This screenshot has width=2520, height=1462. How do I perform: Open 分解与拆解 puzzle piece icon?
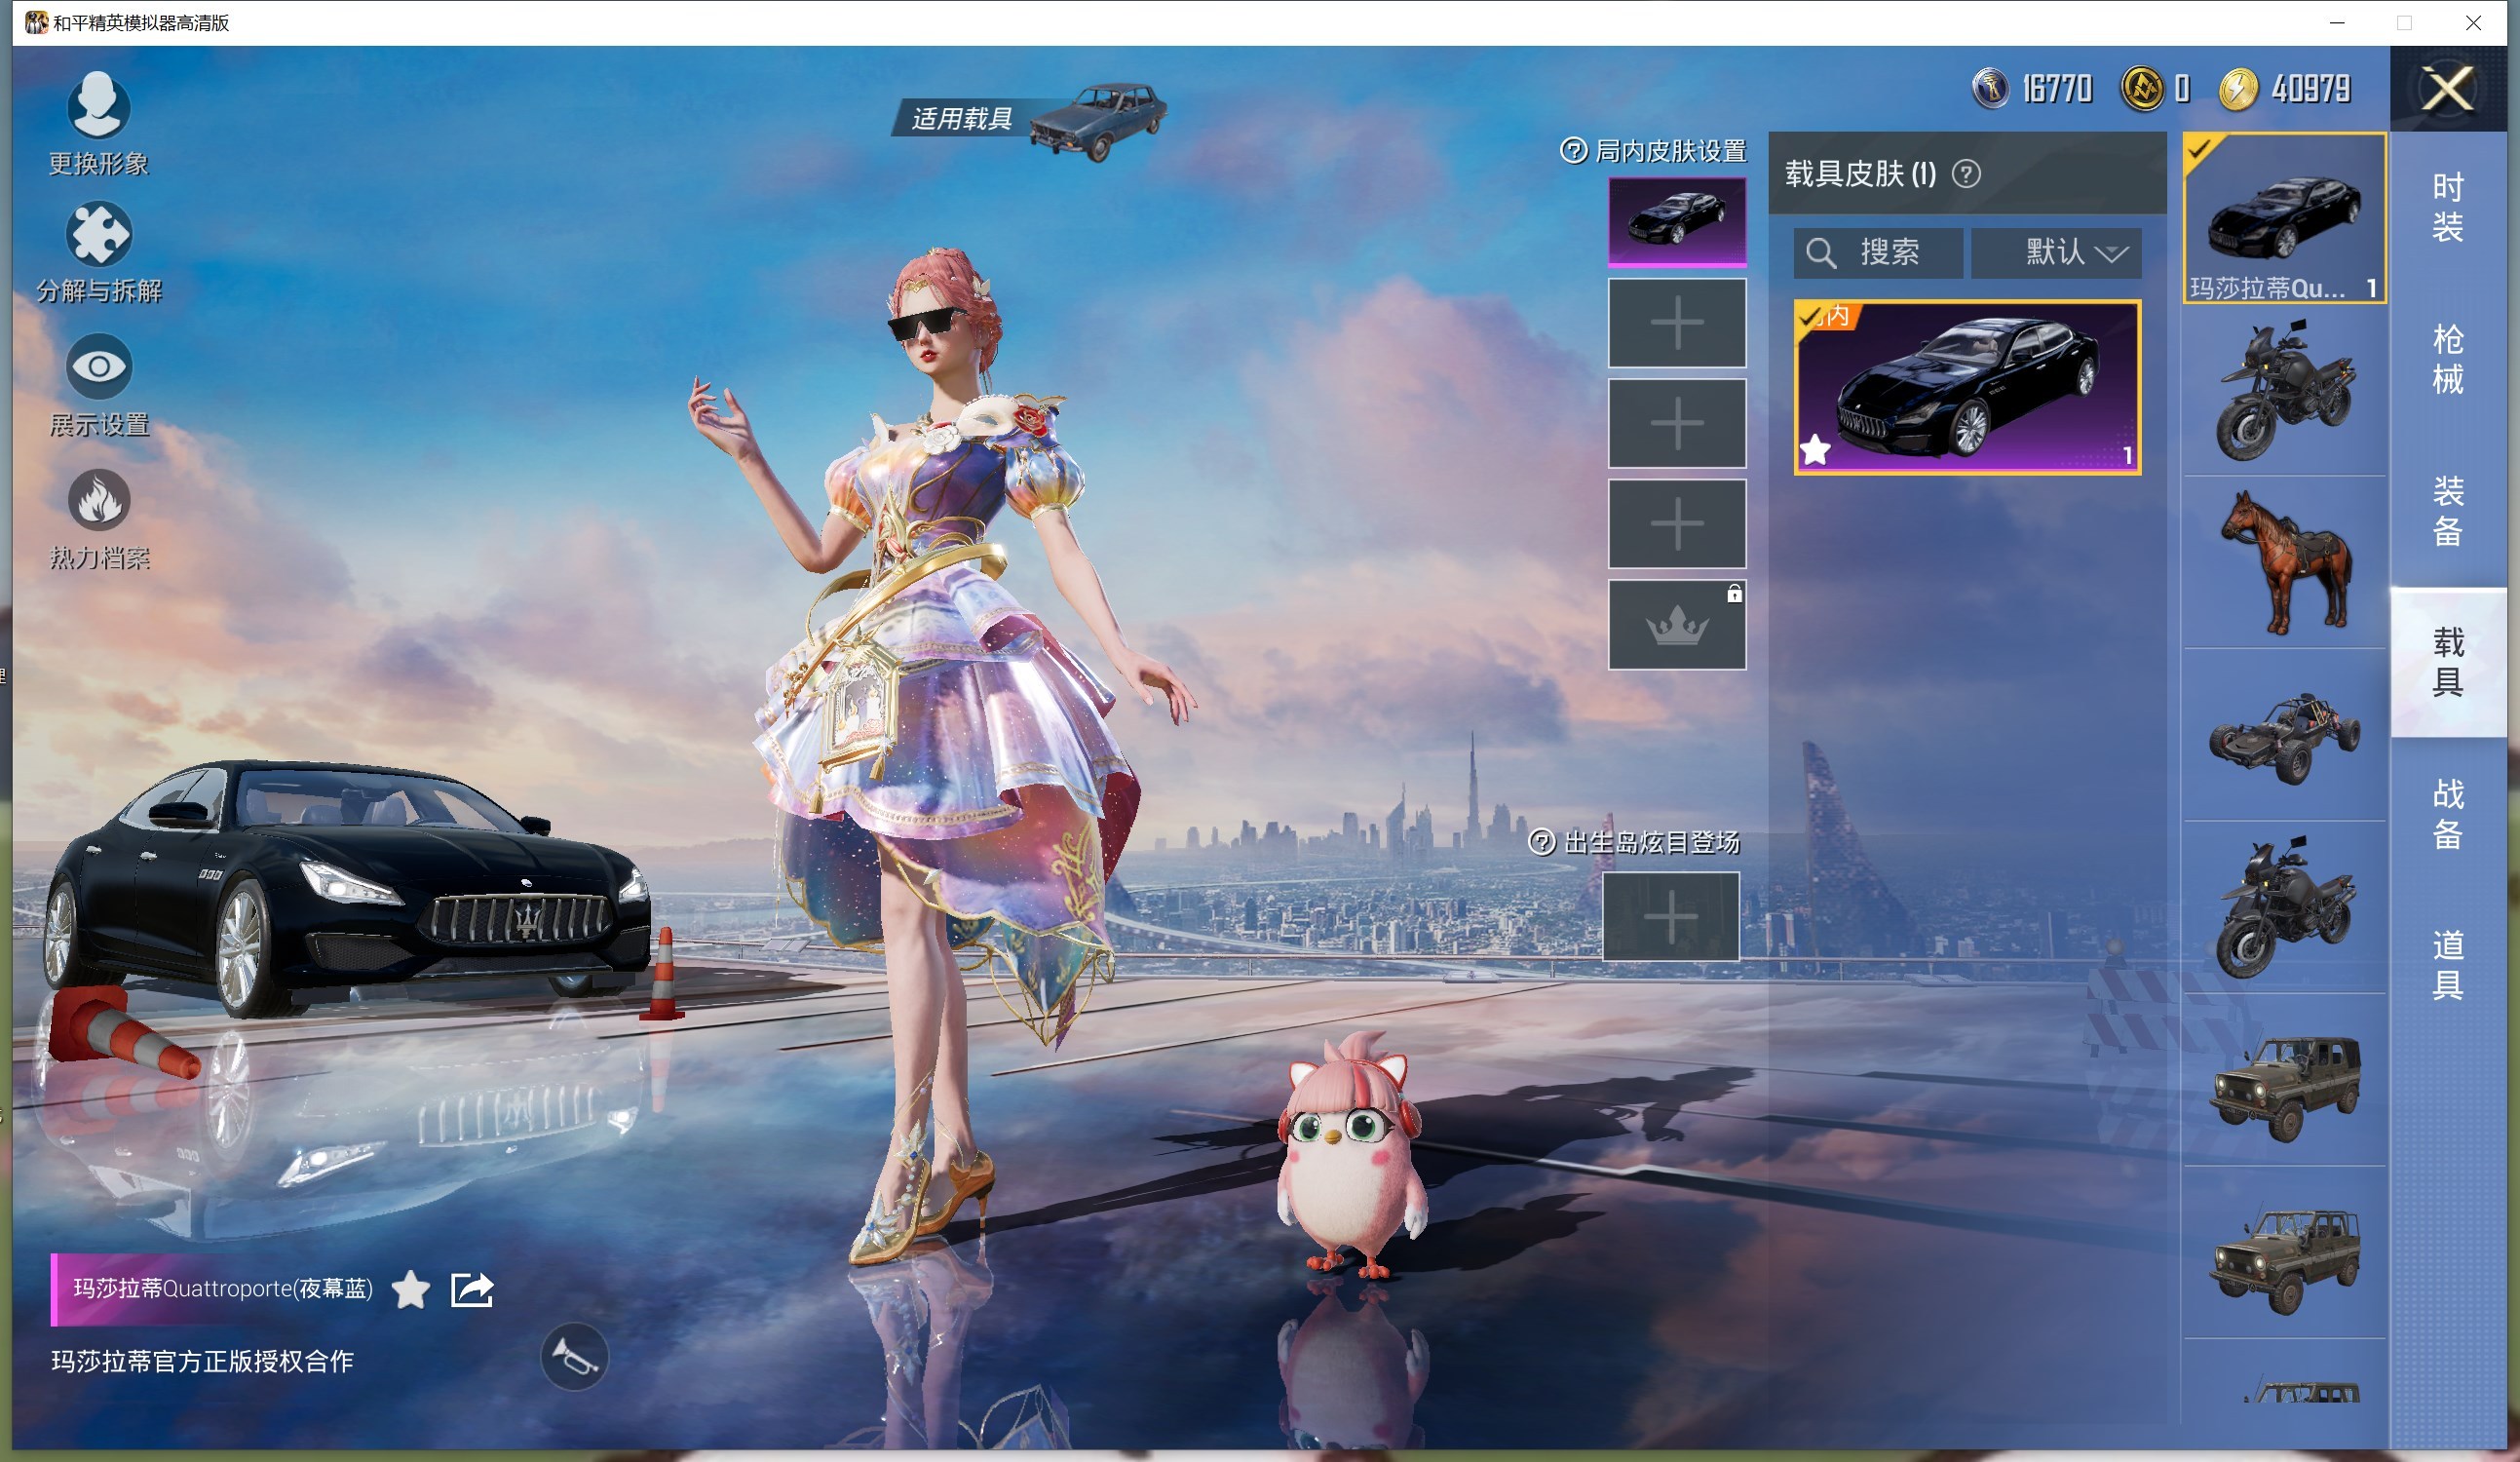[98, 235]
